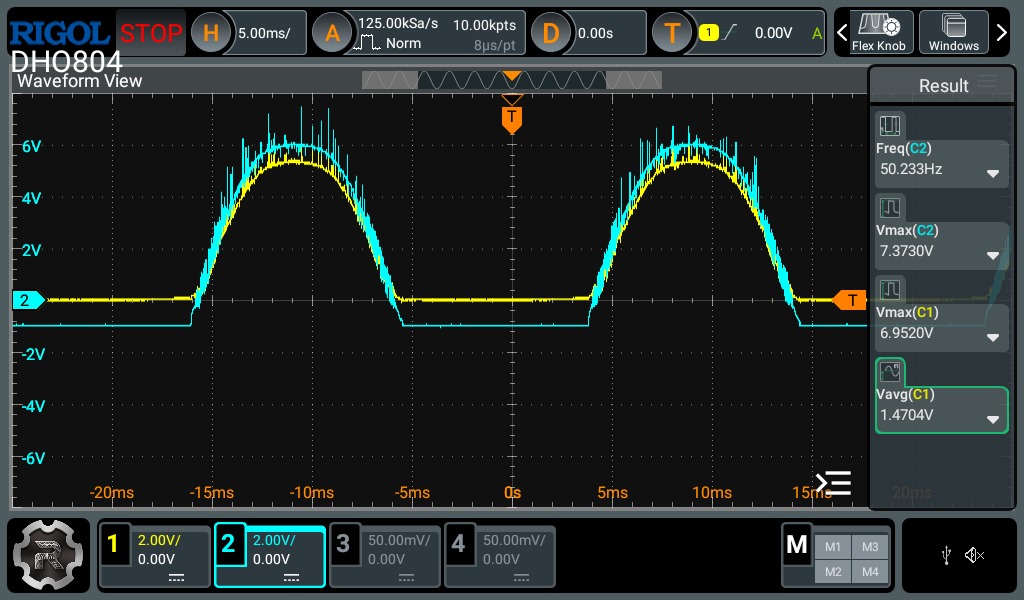Open Delay D settings
The image size is (1024, 600).
click(551, 33)
